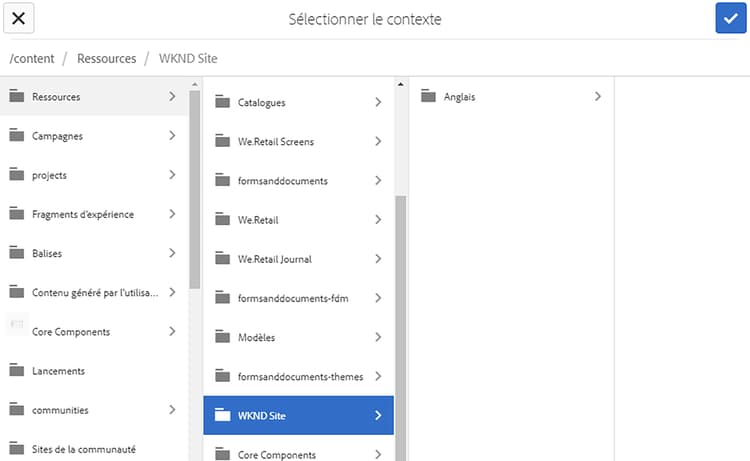The image size is (750, 461).
Task: Expand the projects folder chevron
Action: tap(172, 175)
